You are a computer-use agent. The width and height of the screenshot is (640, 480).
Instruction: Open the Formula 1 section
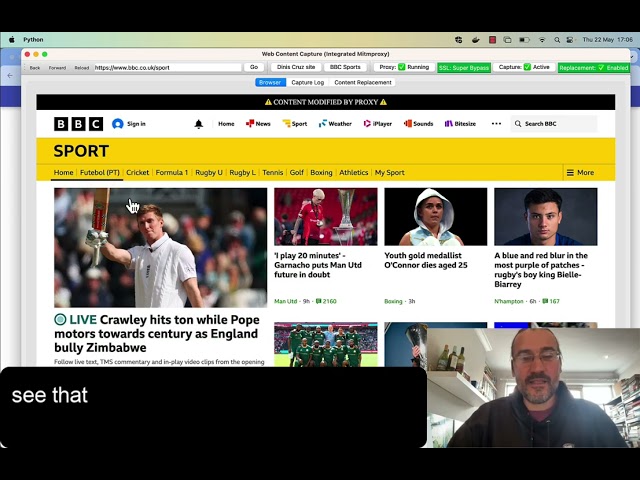coord(172,173)
